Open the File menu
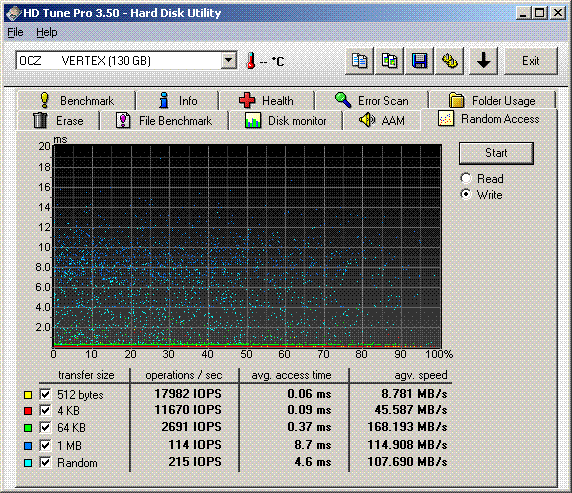The image size is (572, 493). [15, 32]
